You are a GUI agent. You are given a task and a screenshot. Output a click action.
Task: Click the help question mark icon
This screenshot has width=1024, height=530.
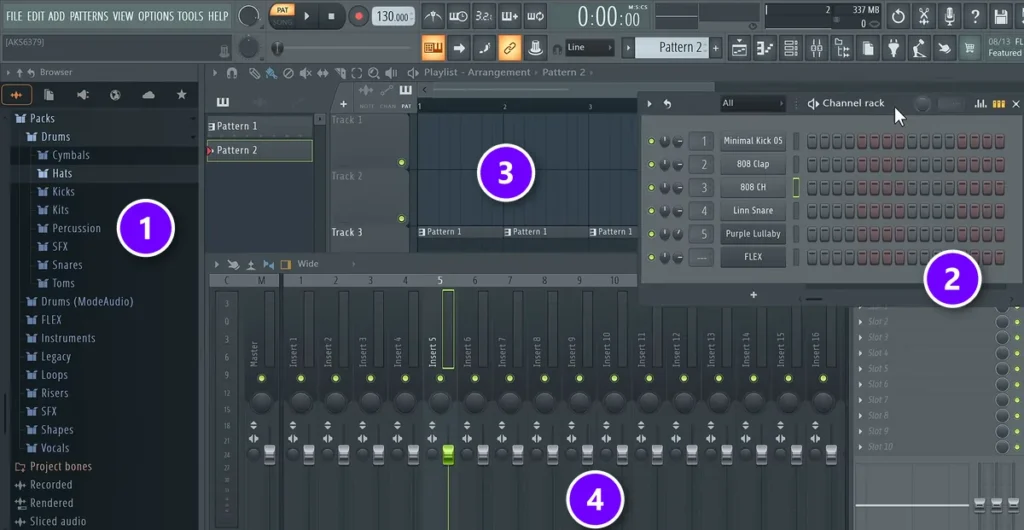pyautogui.click(x=975, y=16)
